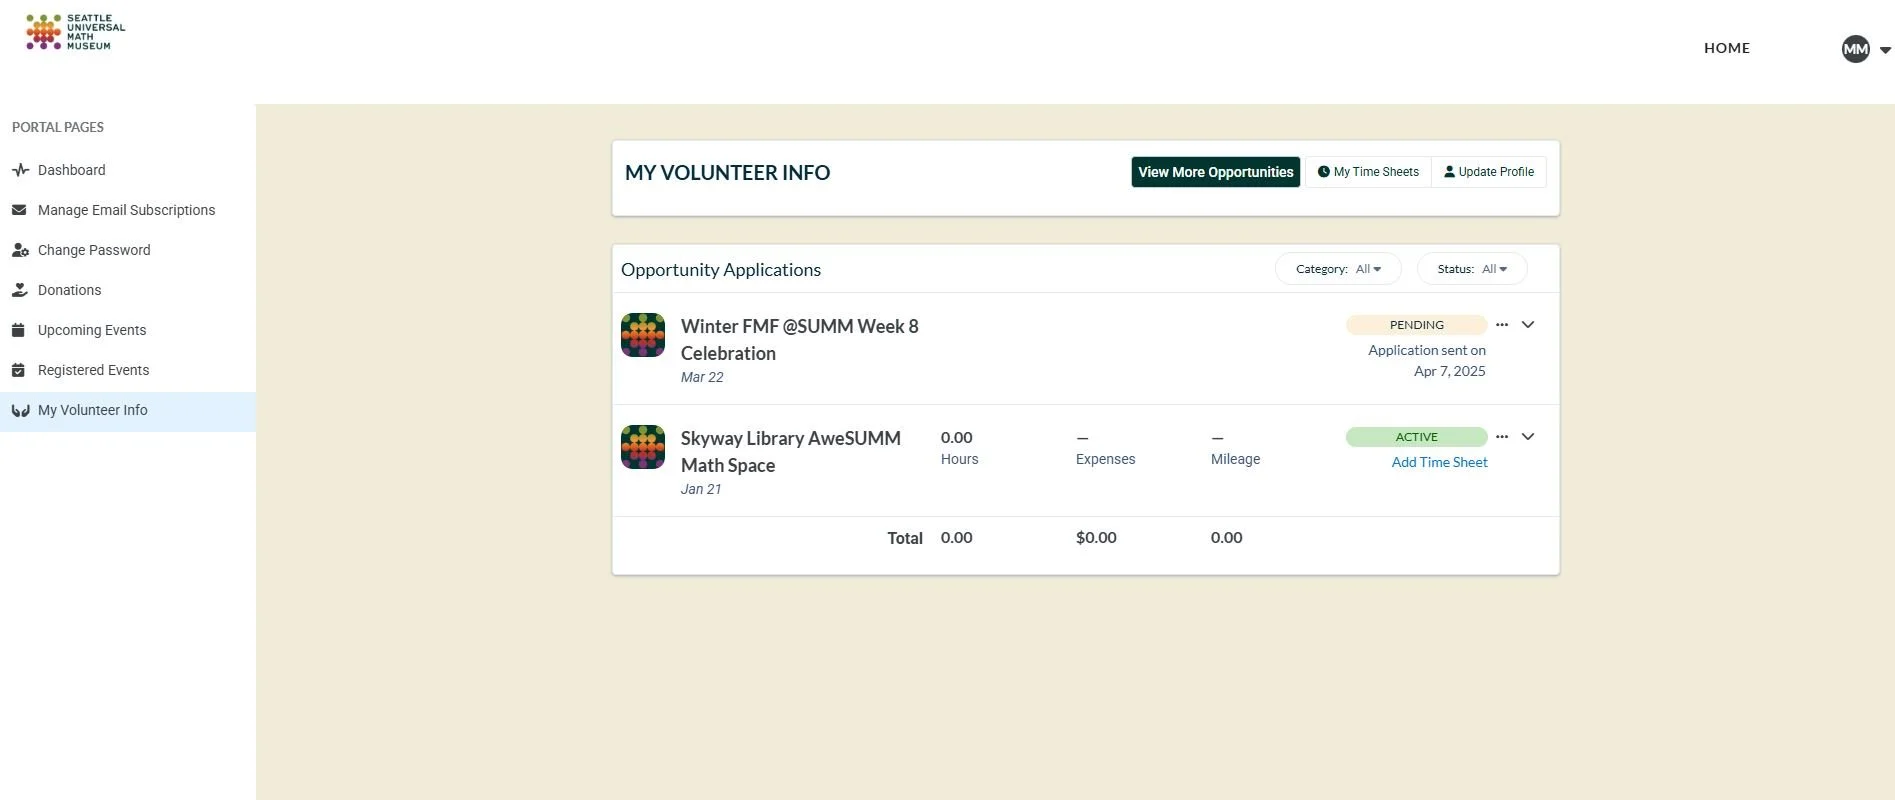This screenshot has width=1895, height=800.
Task: Click the 'MY VOLUNTEER INFO' heading
Action: click(x=727, y=172)
